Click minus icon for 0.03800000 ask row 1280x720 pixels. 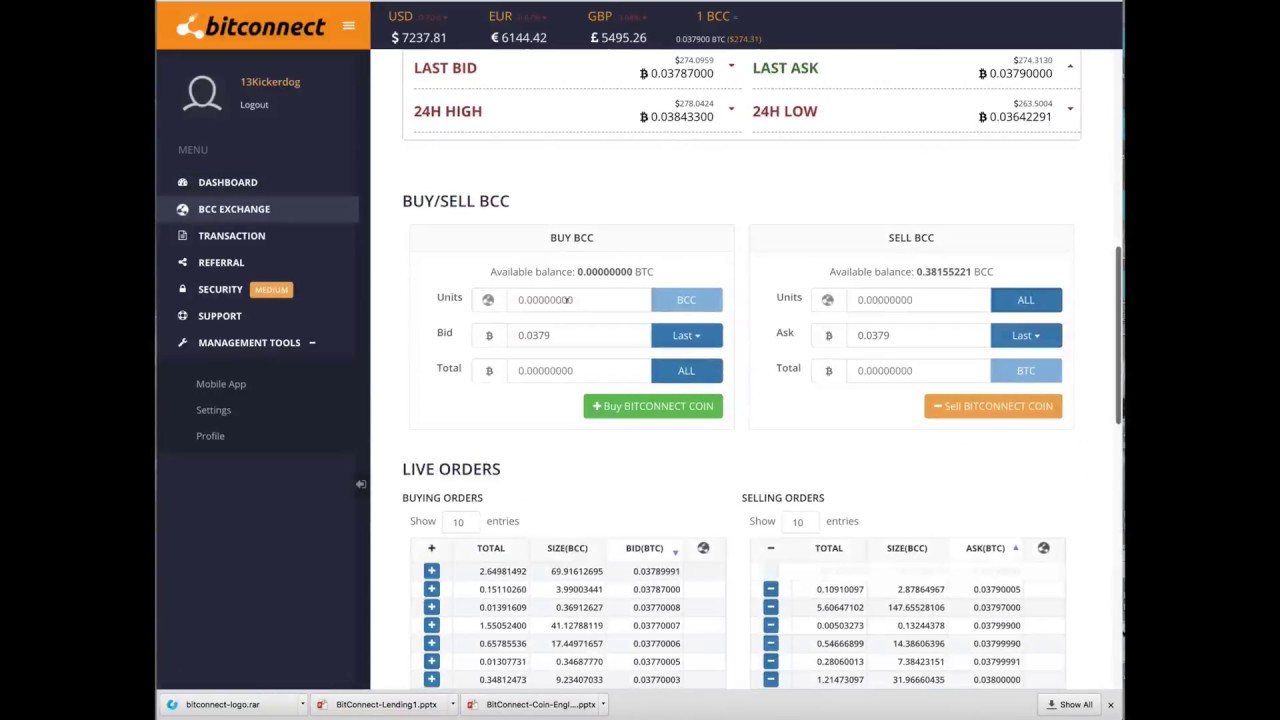tap(770, 679)
